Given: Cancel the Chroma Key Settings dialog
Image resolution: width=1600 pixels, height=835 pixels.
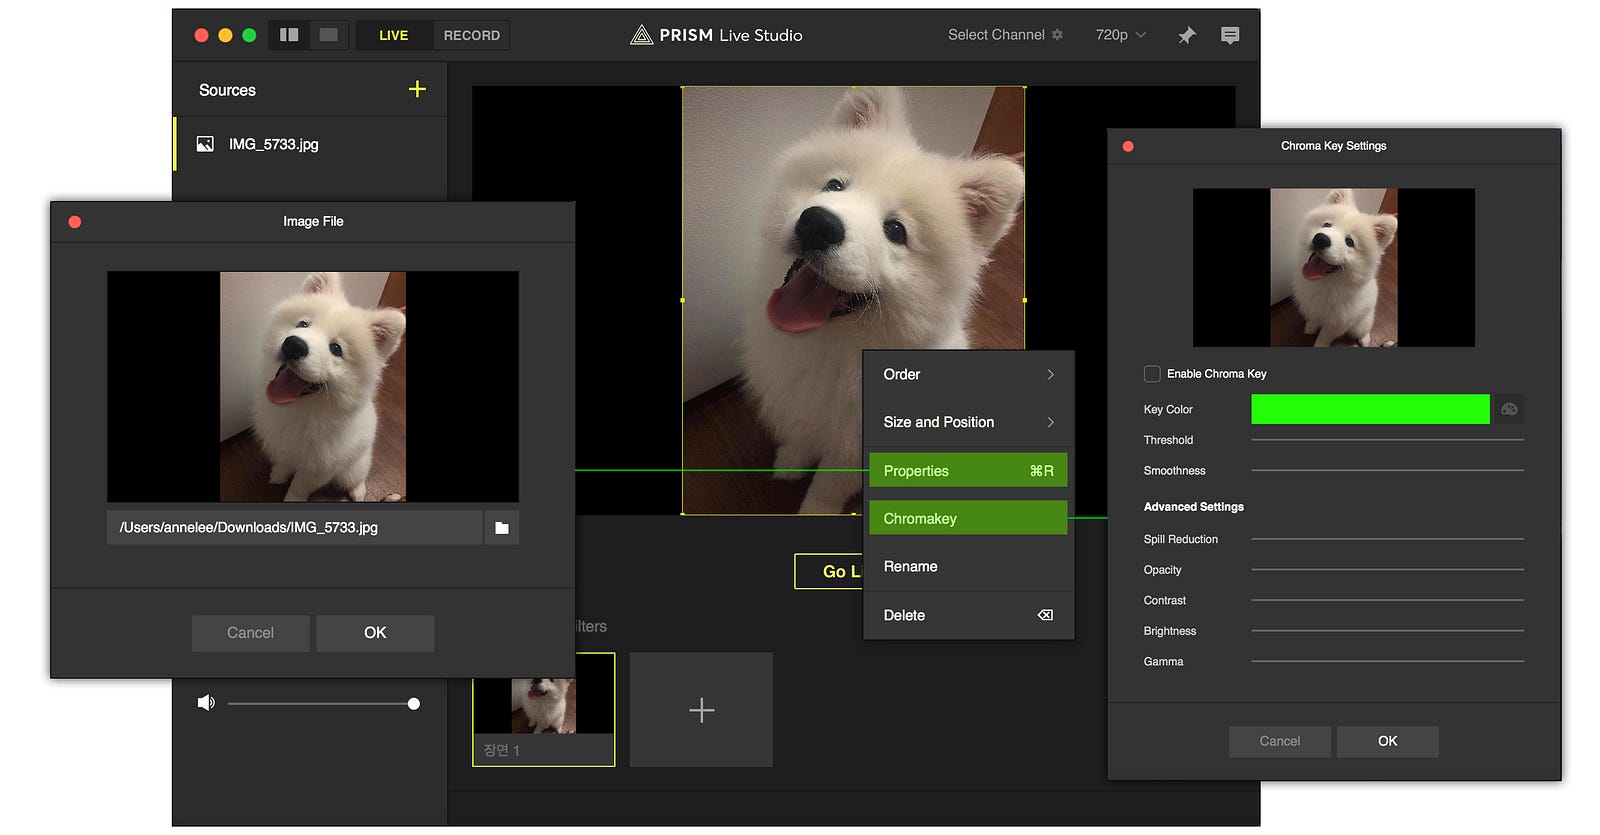Looking at the screenshot, I should [x=1279, y=741].
